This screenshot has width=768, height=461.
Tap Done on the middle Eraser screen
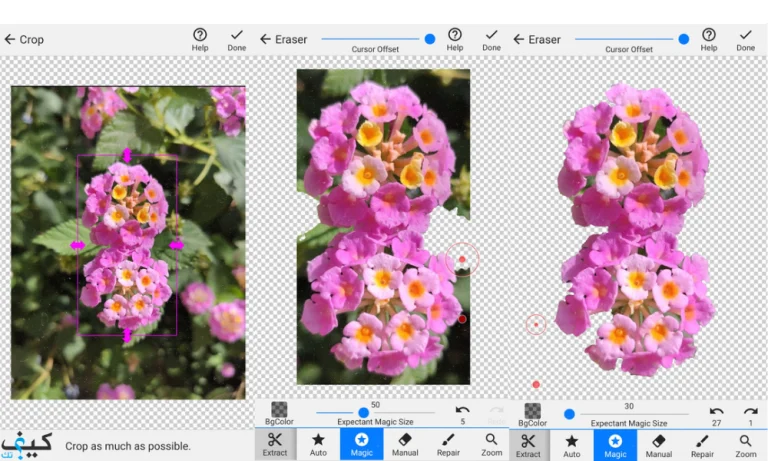pos(491,40)
